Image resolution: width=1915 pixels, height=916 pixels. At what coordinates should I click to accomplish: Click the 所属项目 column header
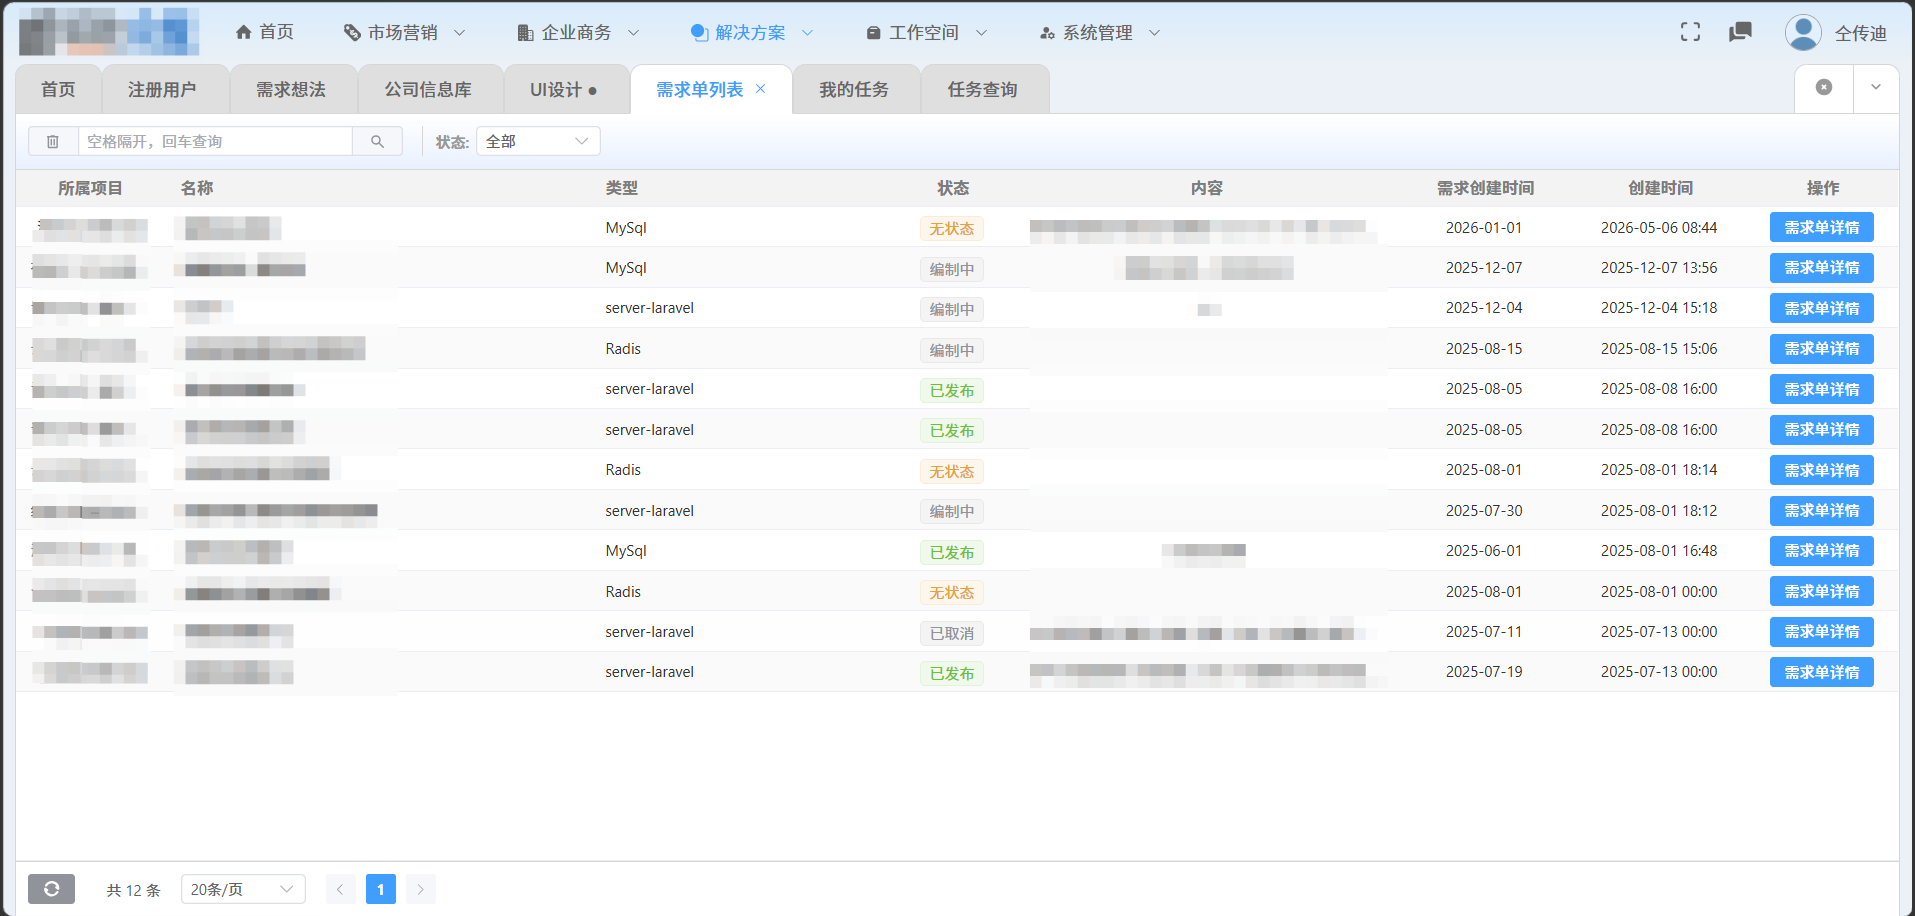(x=90, y=188)
